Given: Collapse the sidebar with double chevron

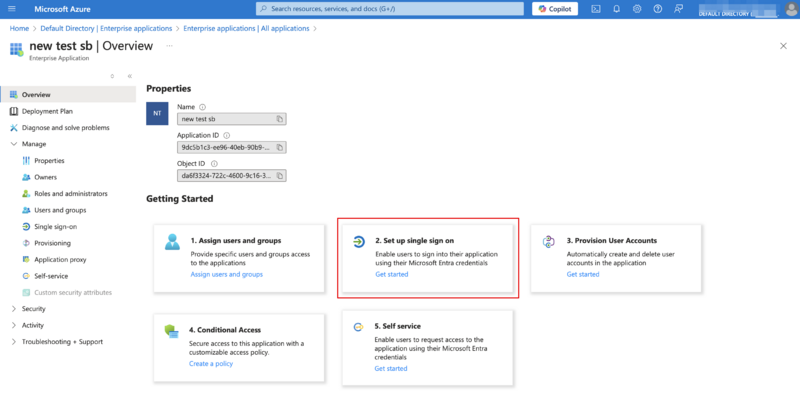Looking at the screenshot, I should [130, 76].
